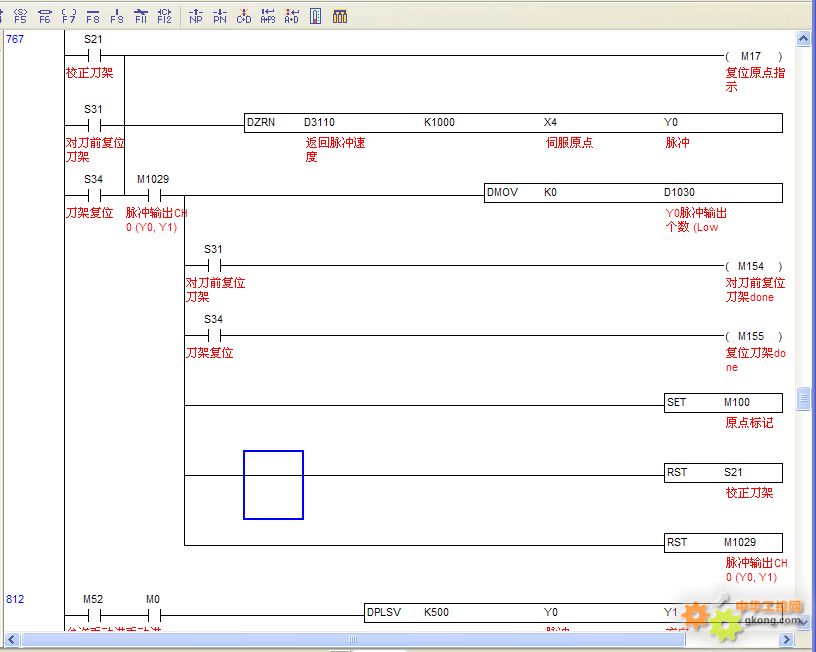Click the 返回脉冲速度 comment

335,150
